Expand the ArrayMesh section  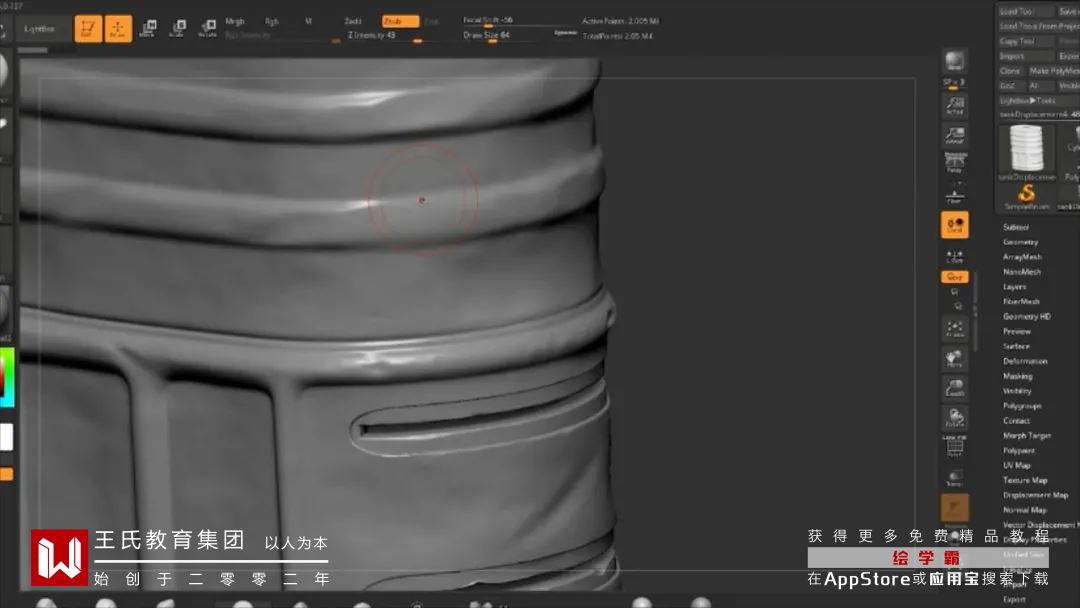(x=1022, y=257)
